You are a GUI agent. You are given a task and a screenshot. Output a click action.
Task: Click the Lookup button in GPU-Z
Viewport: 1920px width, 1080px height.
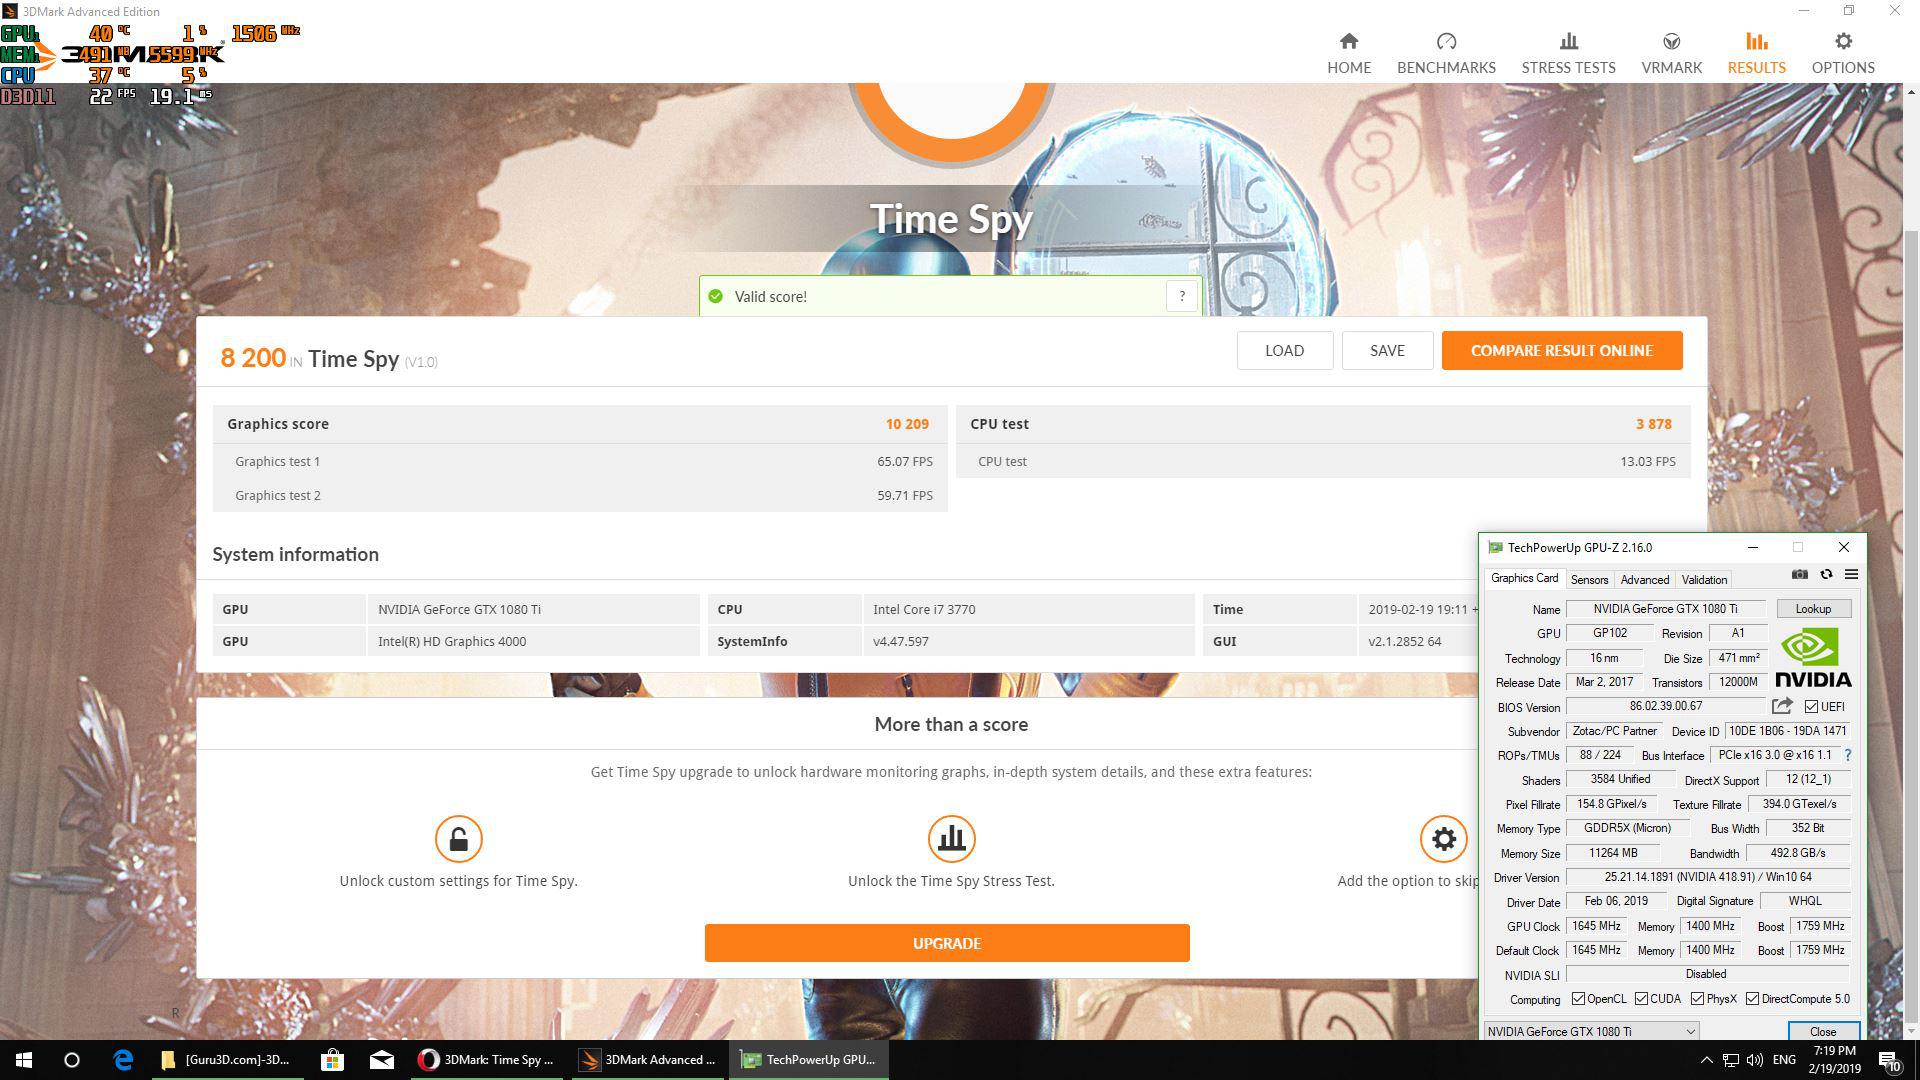(1813, 609)
